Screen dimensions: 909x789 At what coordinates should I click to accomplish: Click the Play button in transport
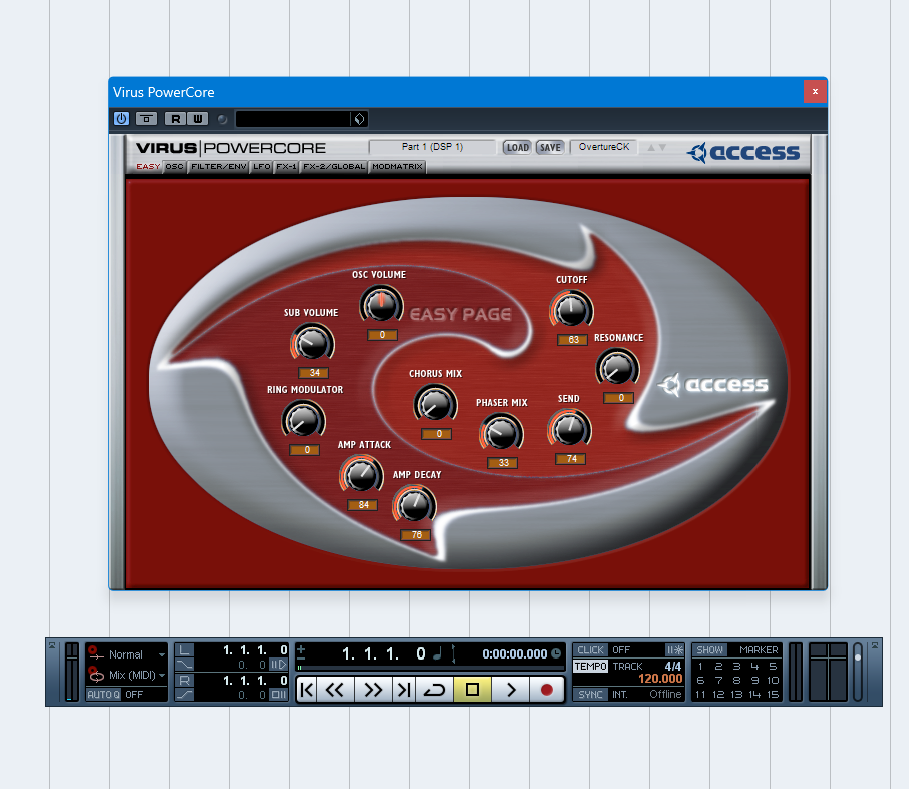point(510,690)
